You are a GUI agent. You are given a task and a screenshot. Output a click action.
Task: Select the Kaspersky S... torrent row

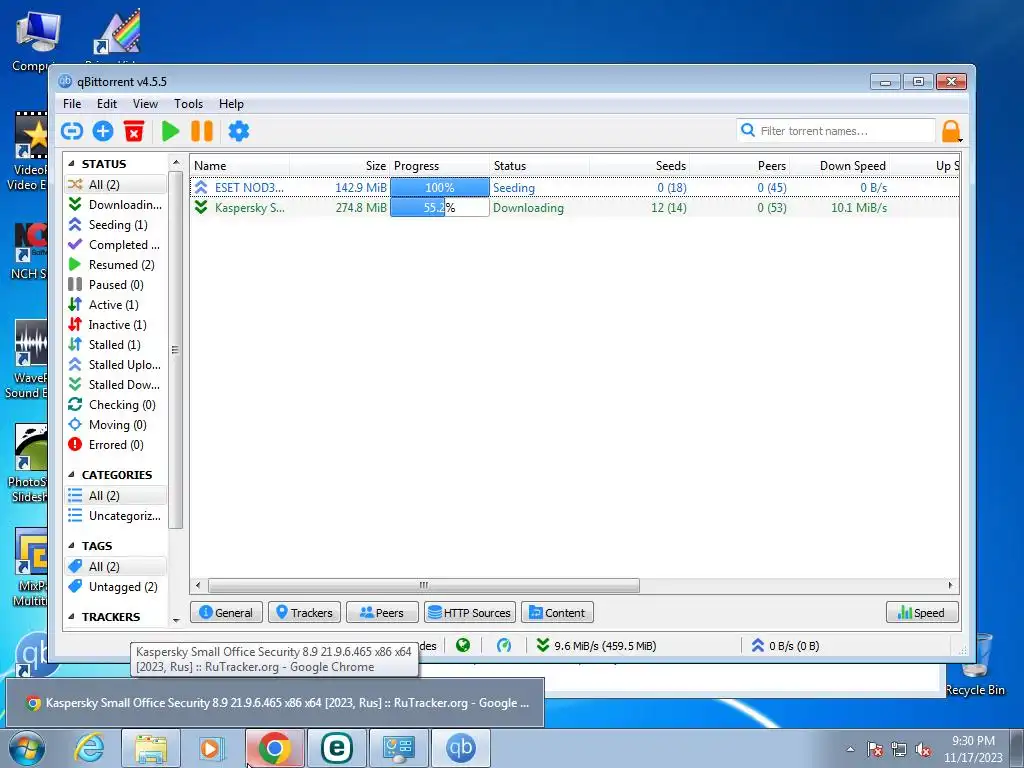click(575, 208)
